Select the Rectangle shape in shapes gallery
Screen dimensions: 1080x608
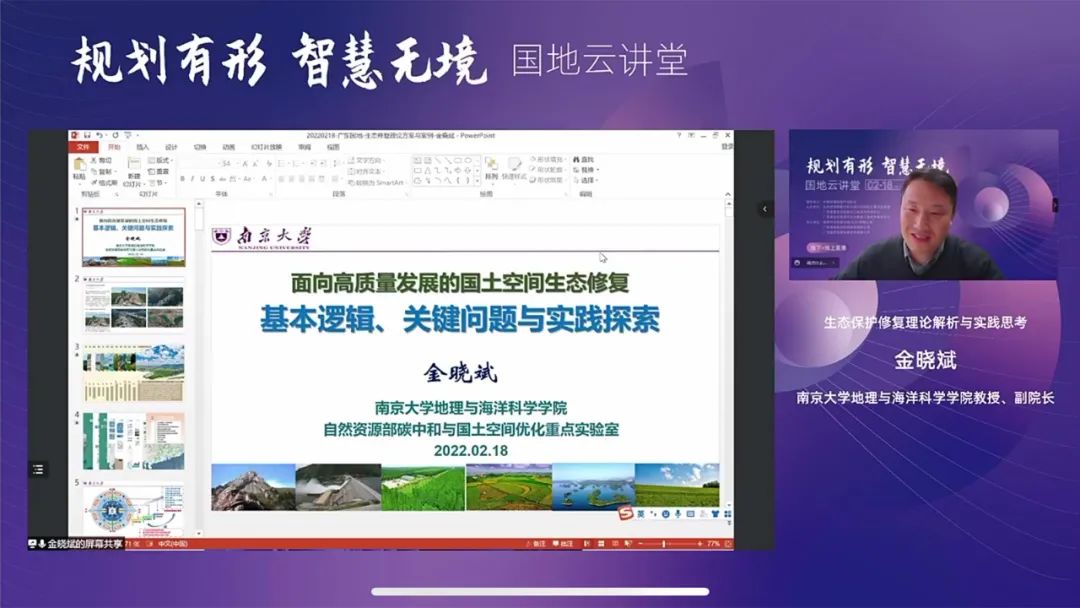(x=417, y=170)
